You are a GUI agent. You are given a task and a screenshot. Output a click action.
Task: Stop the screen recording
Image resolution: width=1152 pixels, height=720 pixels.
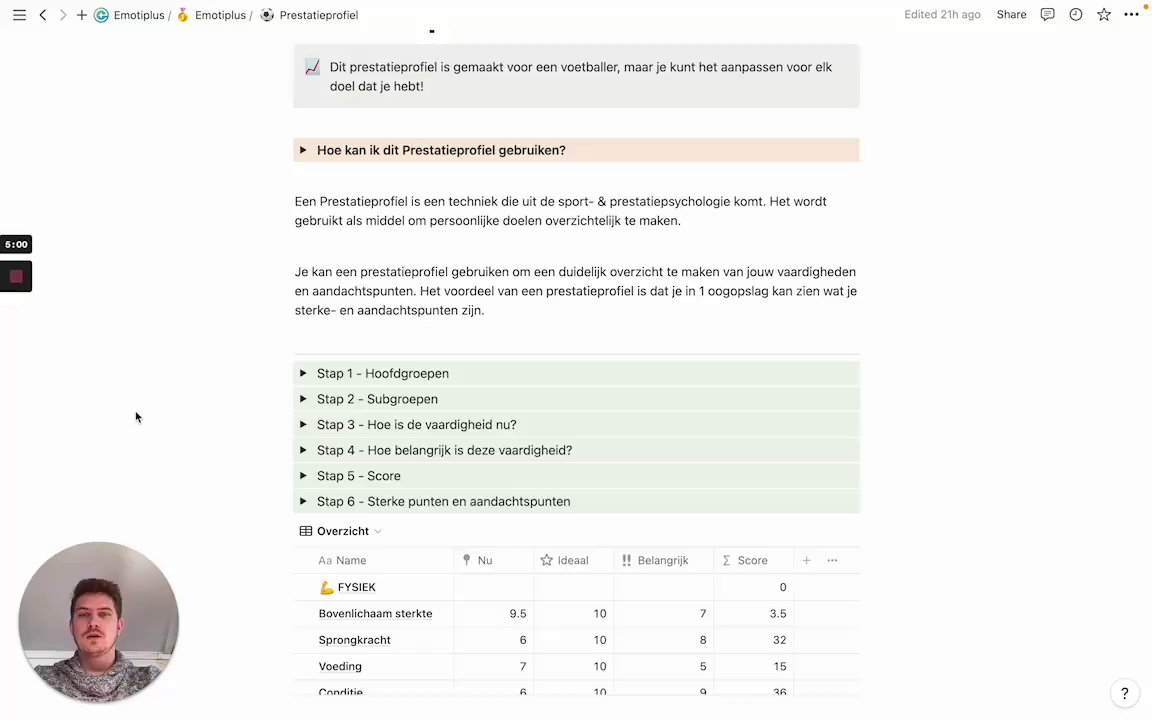(16, 277)
